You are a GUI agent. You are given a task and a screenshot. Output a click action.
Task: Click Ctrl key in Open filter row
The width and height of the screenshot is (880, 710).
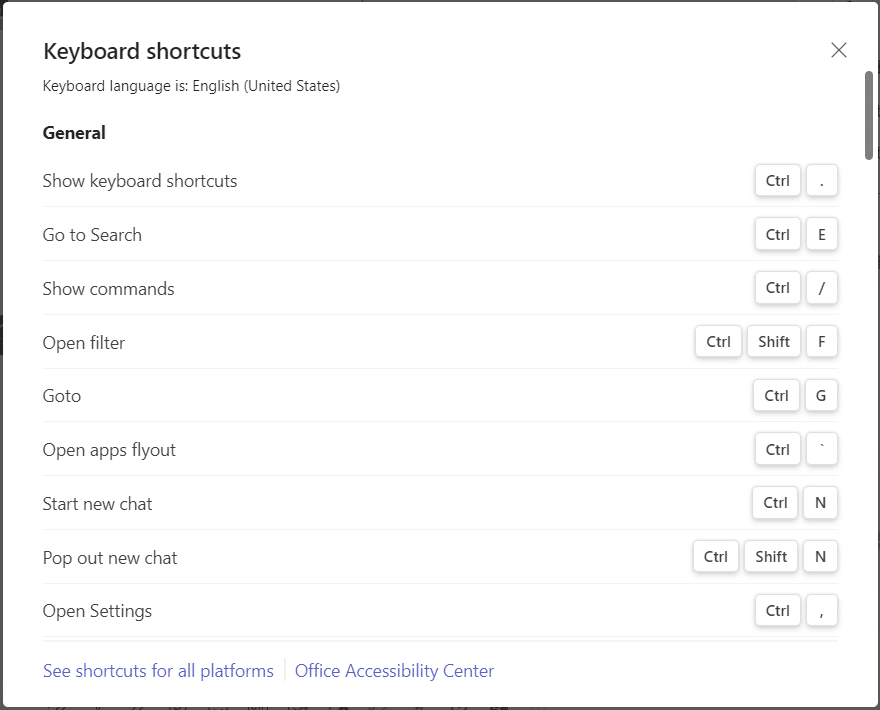[718, 341]
